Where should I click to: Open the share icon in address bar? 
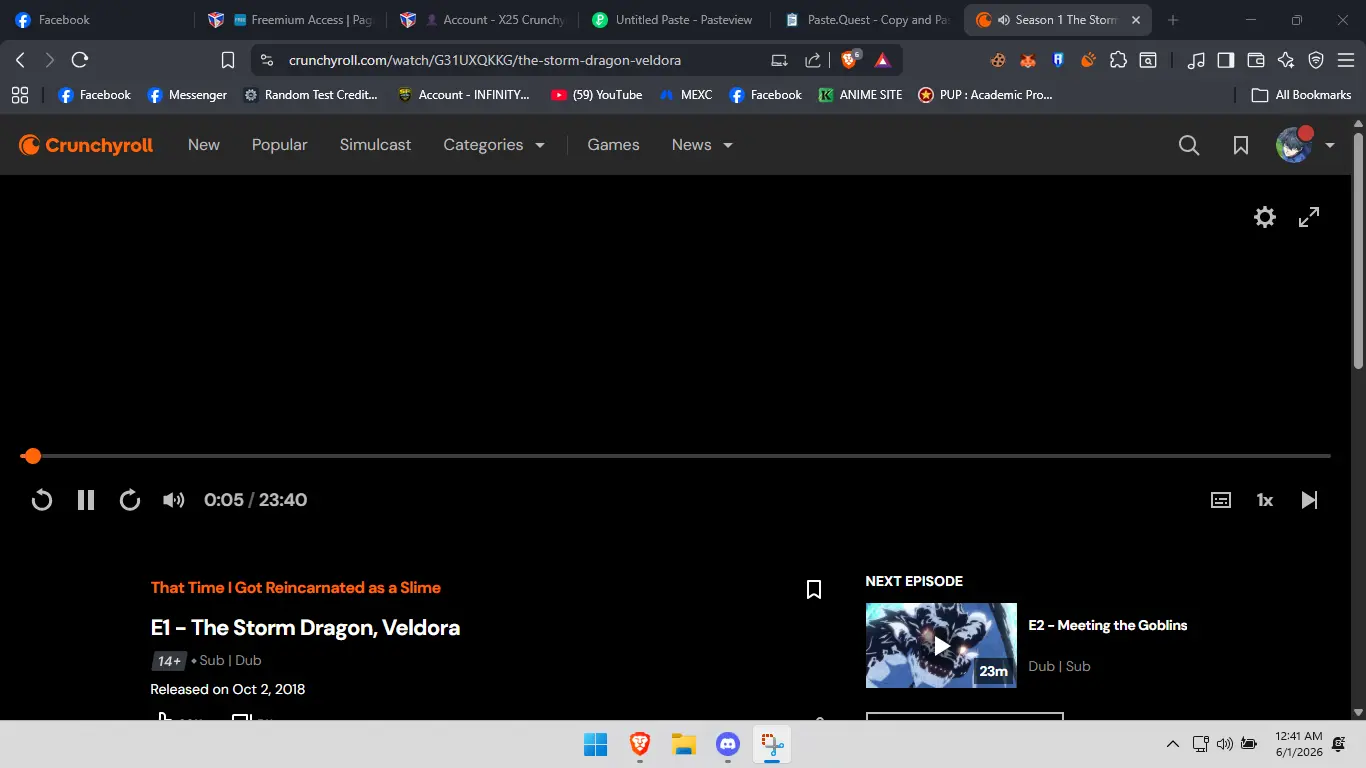coord(812,60)
